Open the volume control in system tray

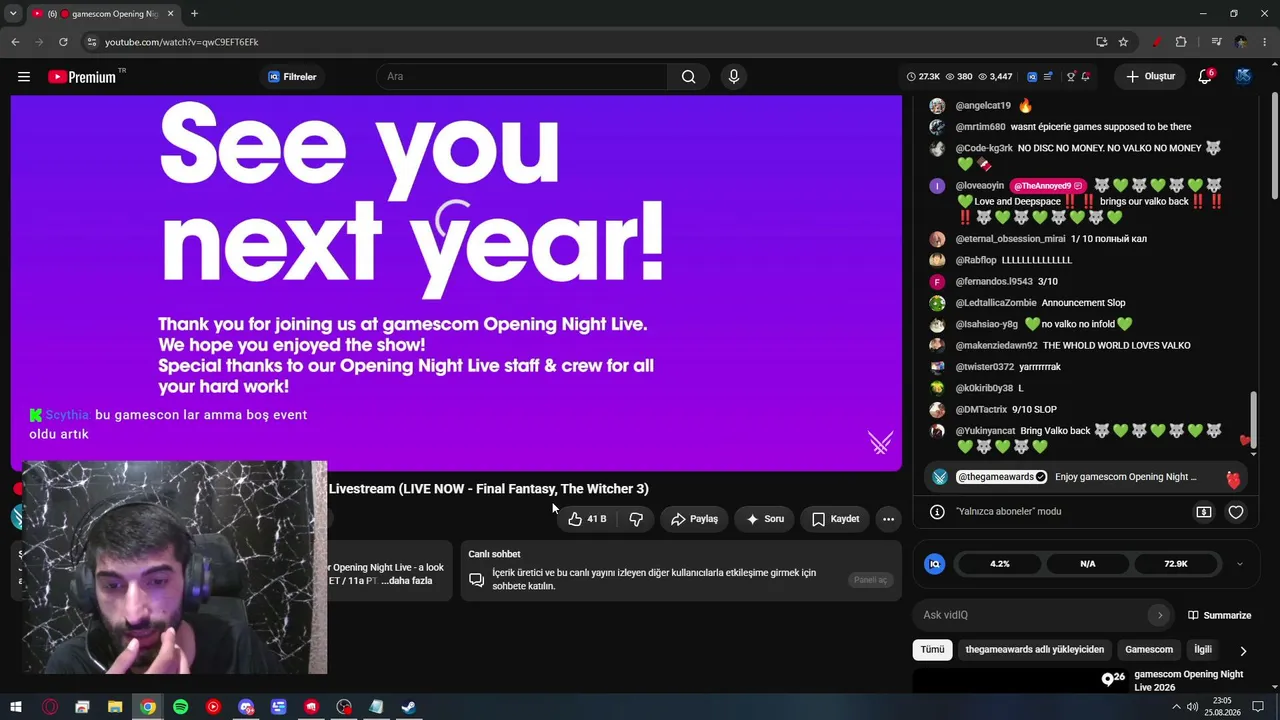click(x=1192, y=707)
